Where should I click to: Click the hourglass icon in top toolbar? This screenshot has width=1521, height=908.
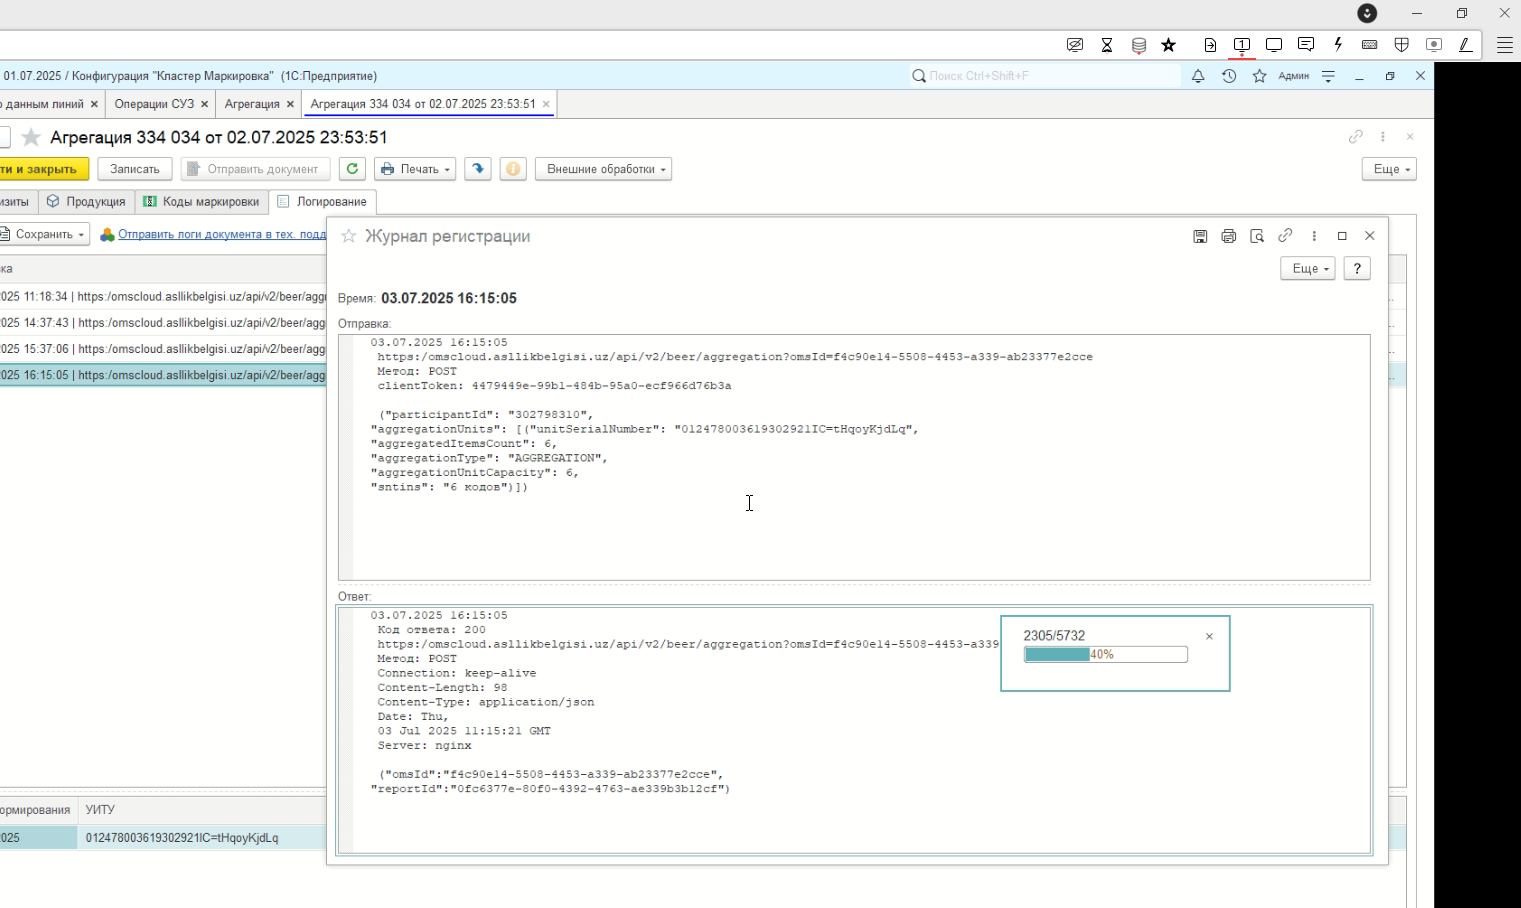(x=1107, y=45)
